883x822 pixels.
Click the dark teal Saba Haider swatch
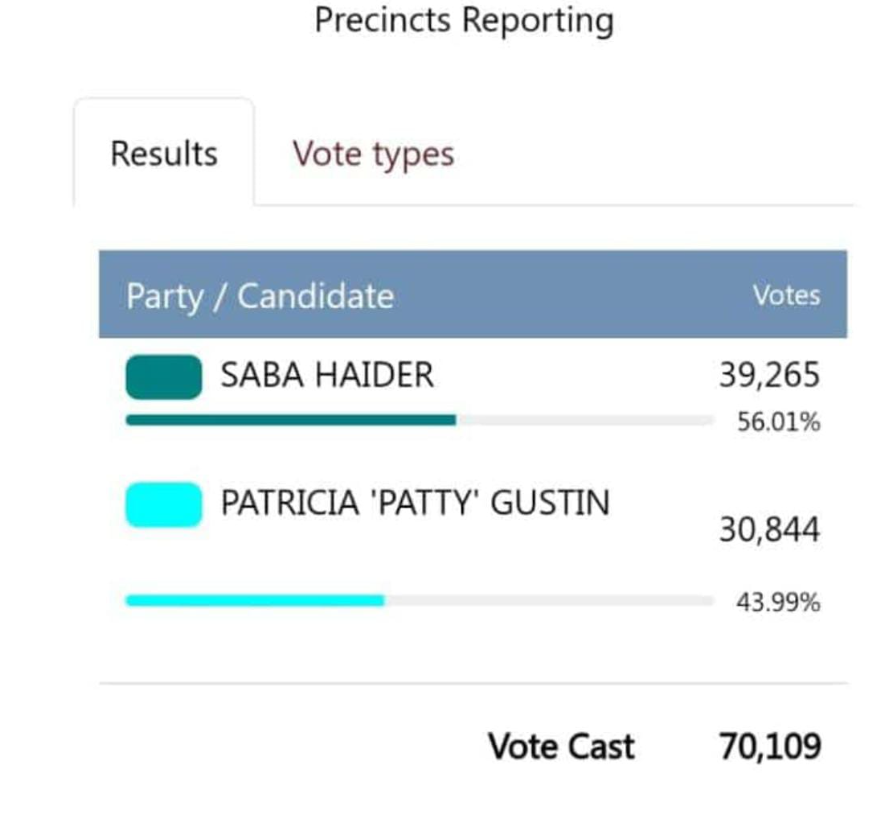tap(163, 377)
